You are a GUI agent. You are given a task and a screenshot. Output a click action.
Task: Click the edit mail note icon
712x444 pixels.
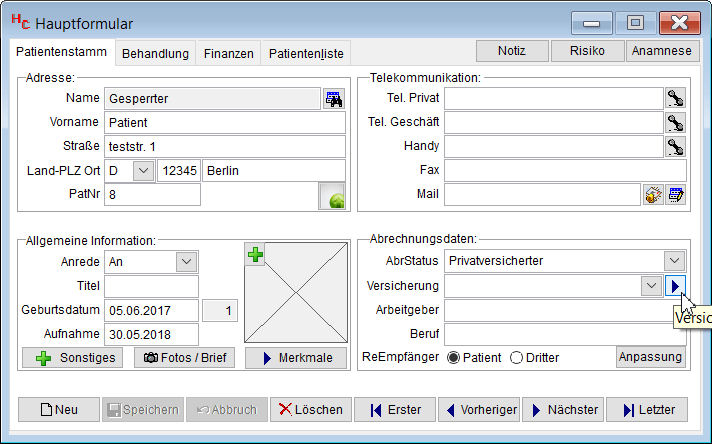[x=676, y=194]
